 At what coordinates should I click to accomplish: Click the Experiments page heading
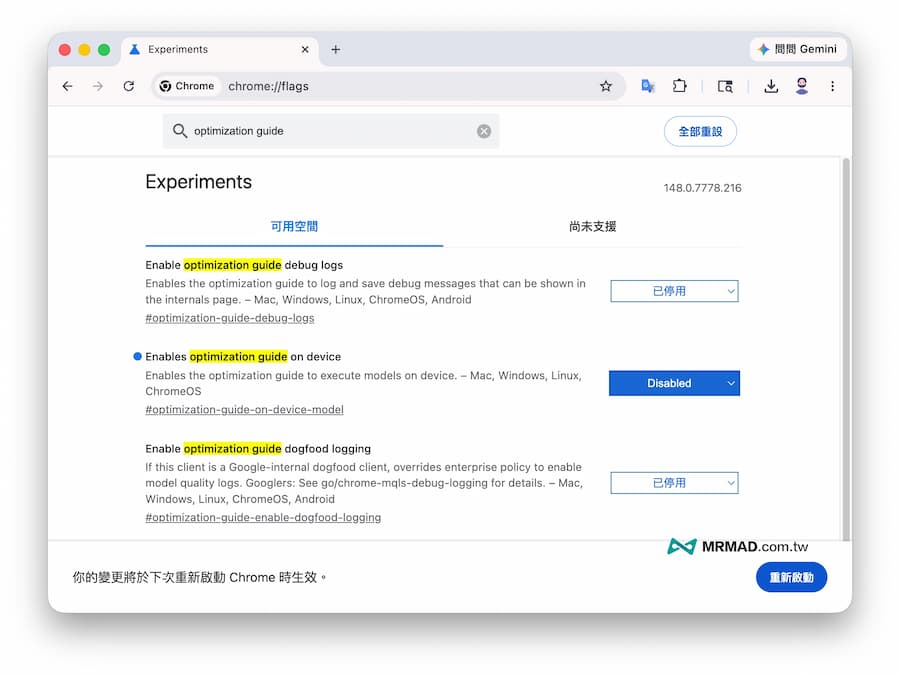pos(199,182)
